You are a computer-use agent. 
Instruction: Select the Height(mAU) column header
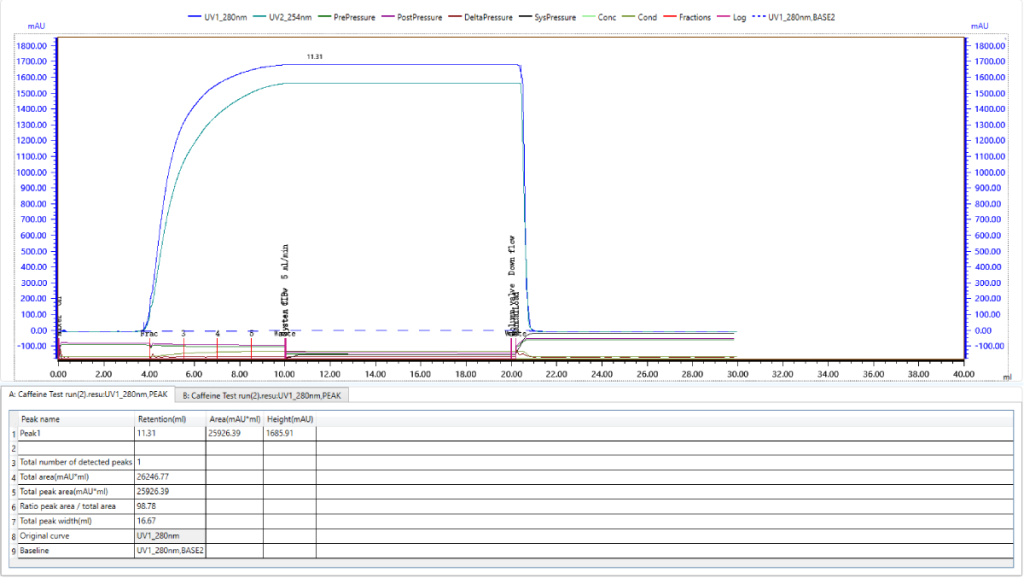[289, 419]
